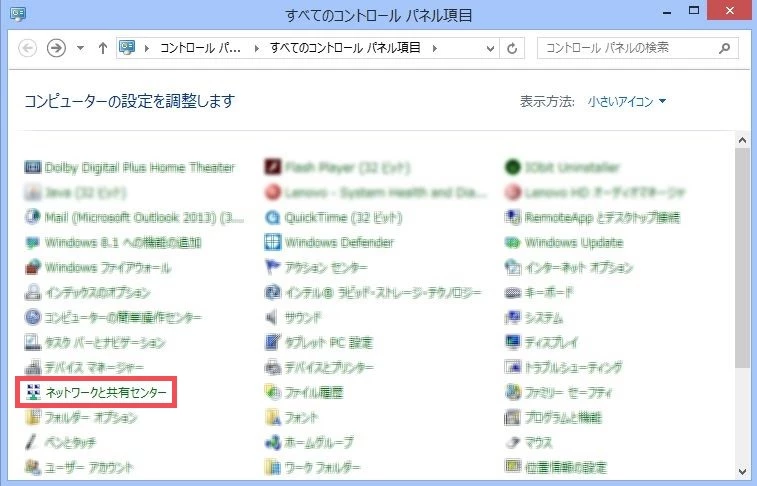The image size is (757, 486).
Task: Click the scrollbar down arrow
Action: [x=743, y=472]
